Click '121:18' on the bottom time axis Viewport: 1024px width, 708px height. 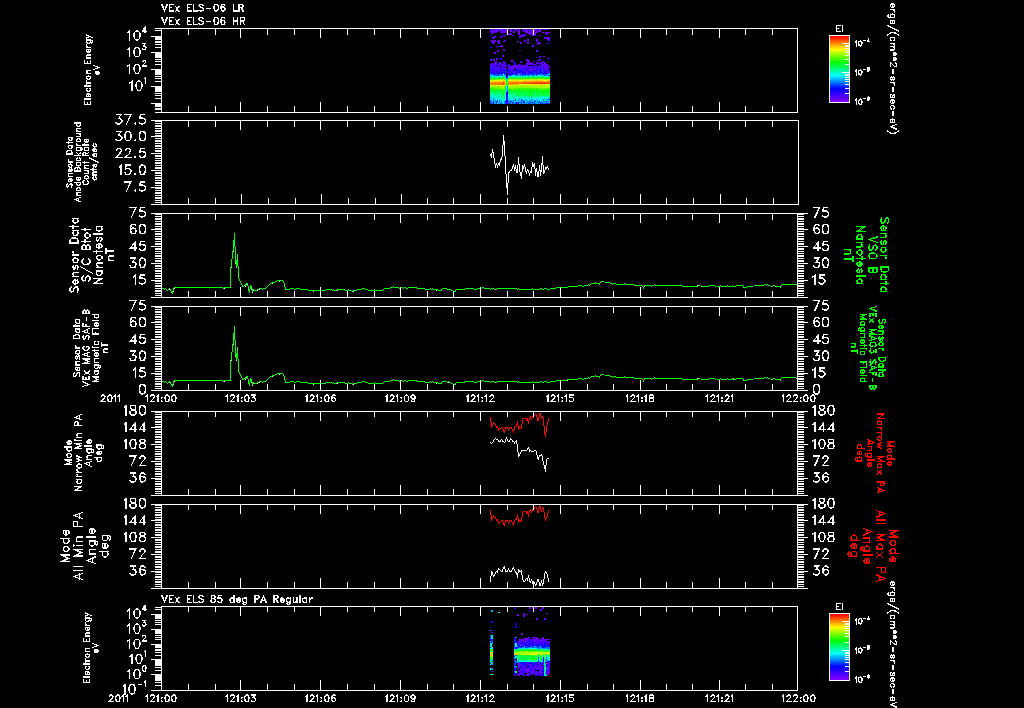pyautogui.click(x=639, y=698)
